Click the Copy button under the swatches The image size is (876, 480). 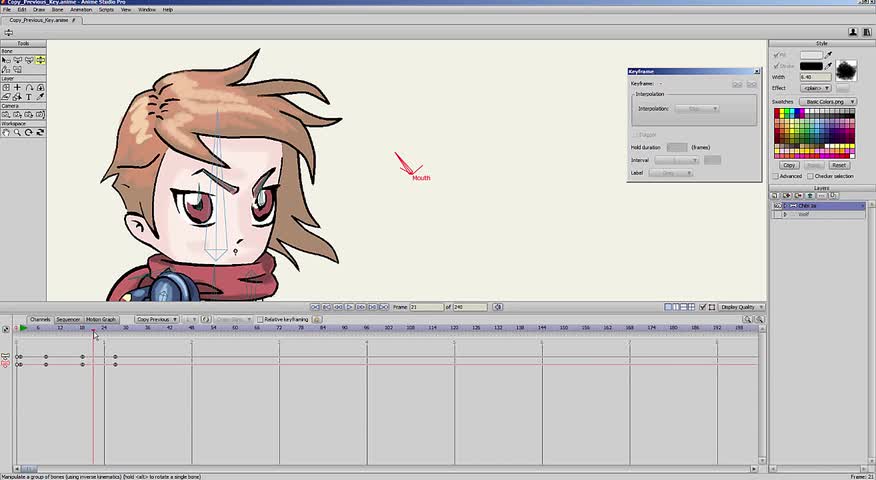pyautogui.click(x=789, y=165)
